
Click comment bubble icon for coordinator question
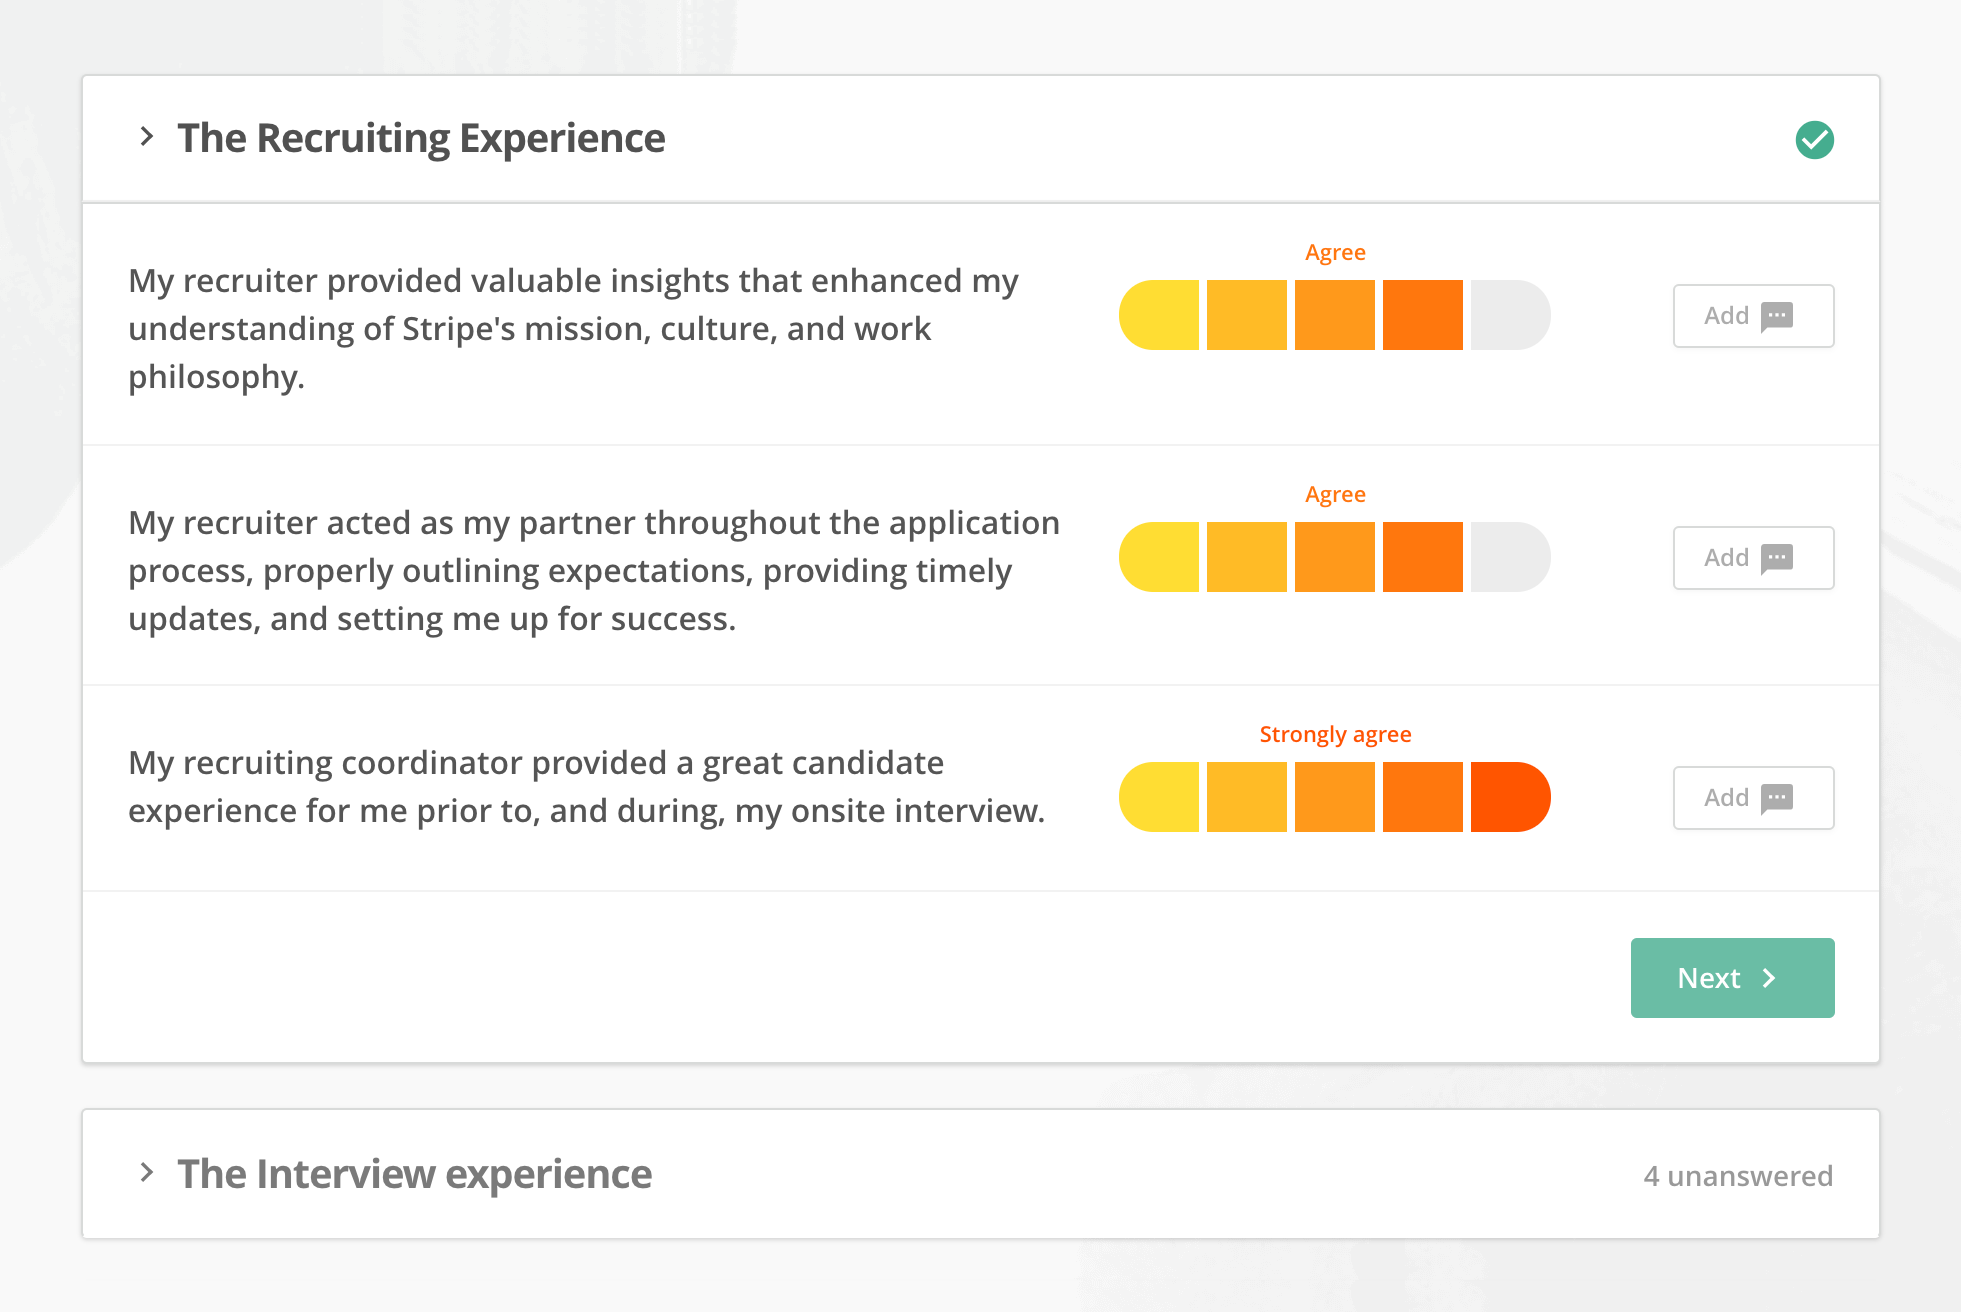tap(1777, 798)
